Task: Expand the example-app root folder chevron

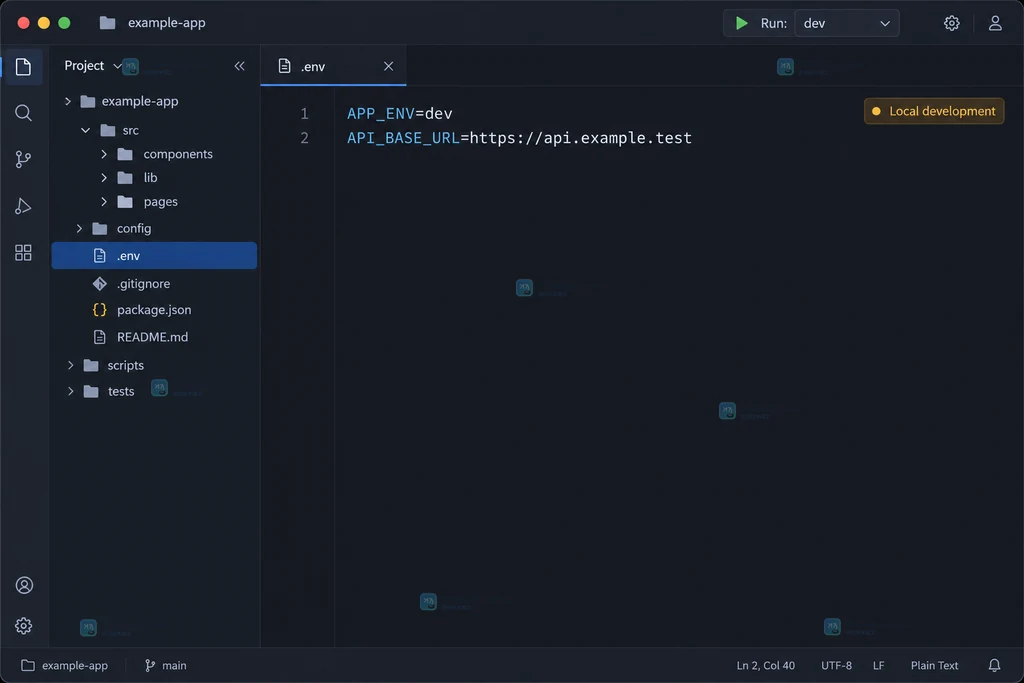Action: [68, 101]
